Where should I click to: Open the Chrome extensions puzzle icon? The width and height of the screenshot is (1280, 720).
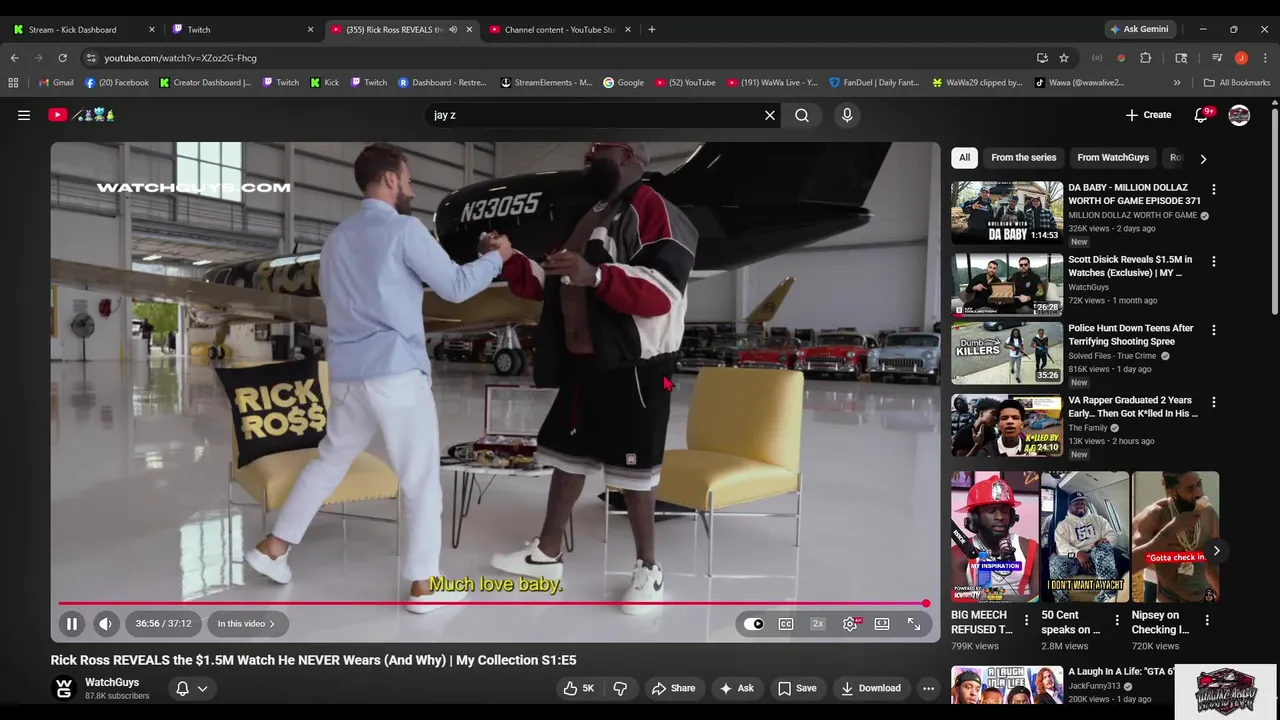click(x=1146, y=58)
